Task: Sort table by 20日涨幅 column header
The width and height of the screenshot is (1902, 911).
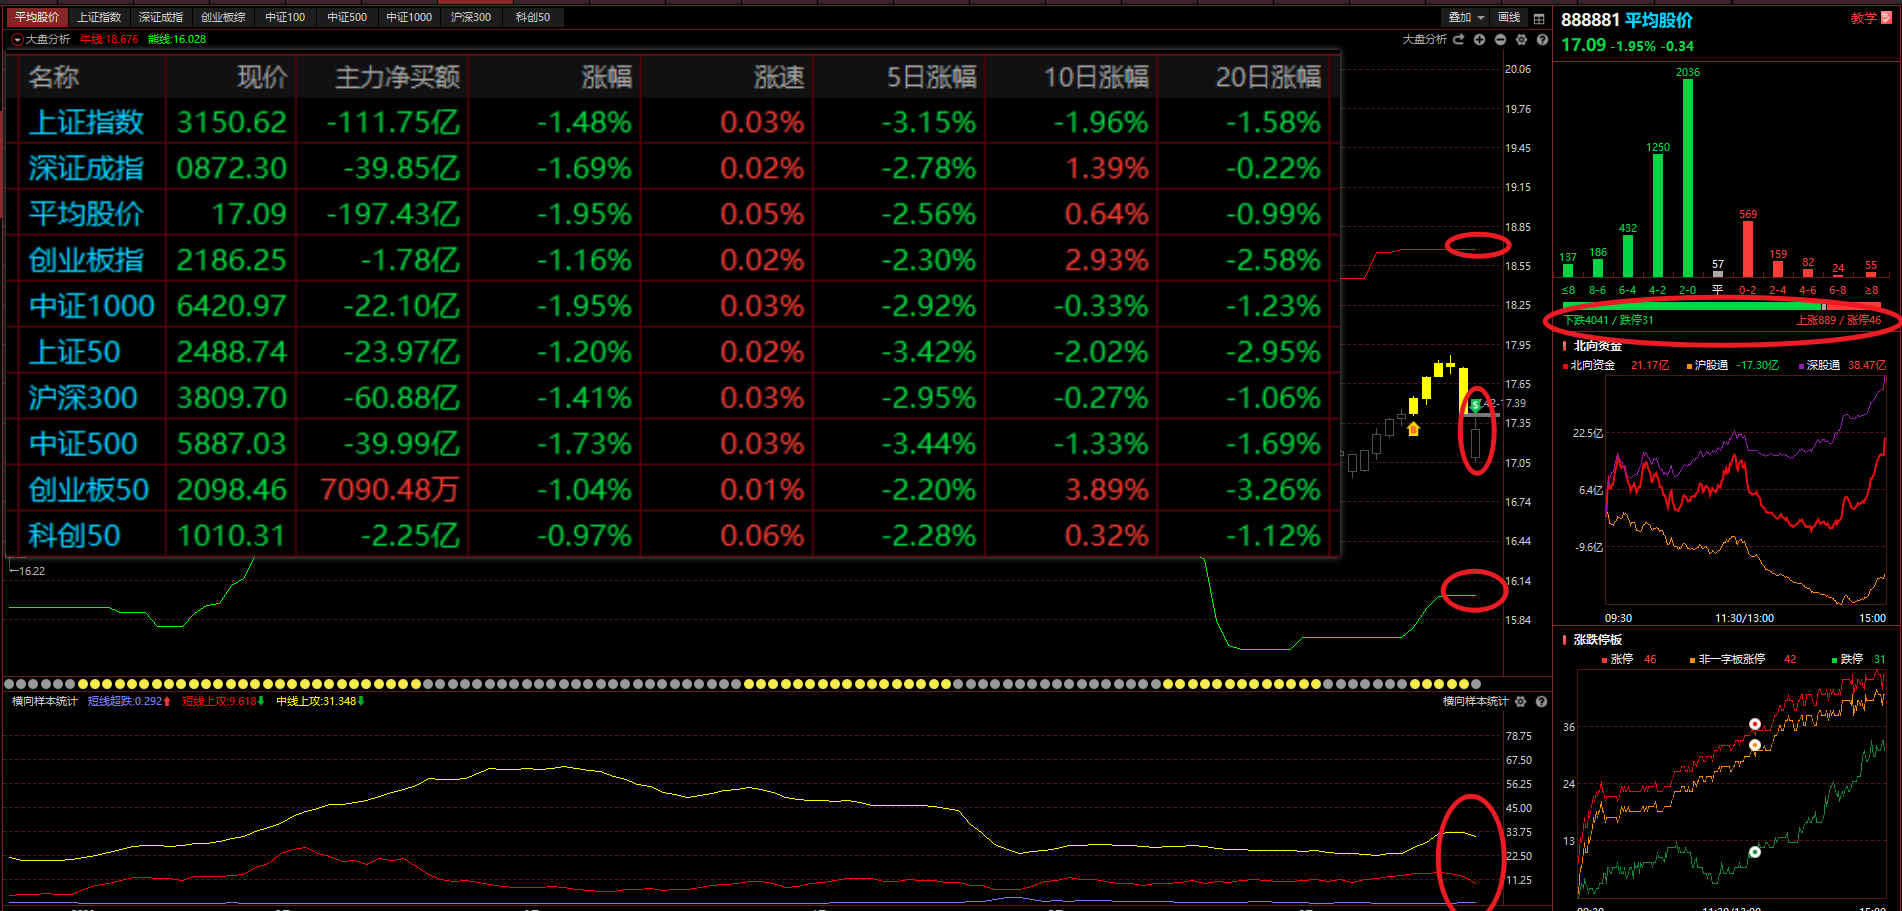Action: (1268, 77)
